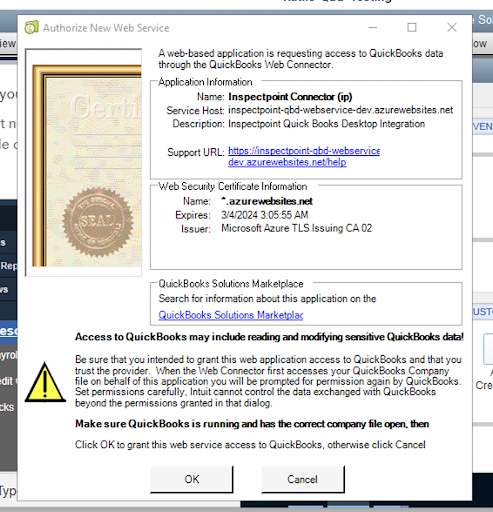The image size is (493, 512).
Task: Open the QuickBooks Solutions Marketplace link
Action: pos(231,315)
